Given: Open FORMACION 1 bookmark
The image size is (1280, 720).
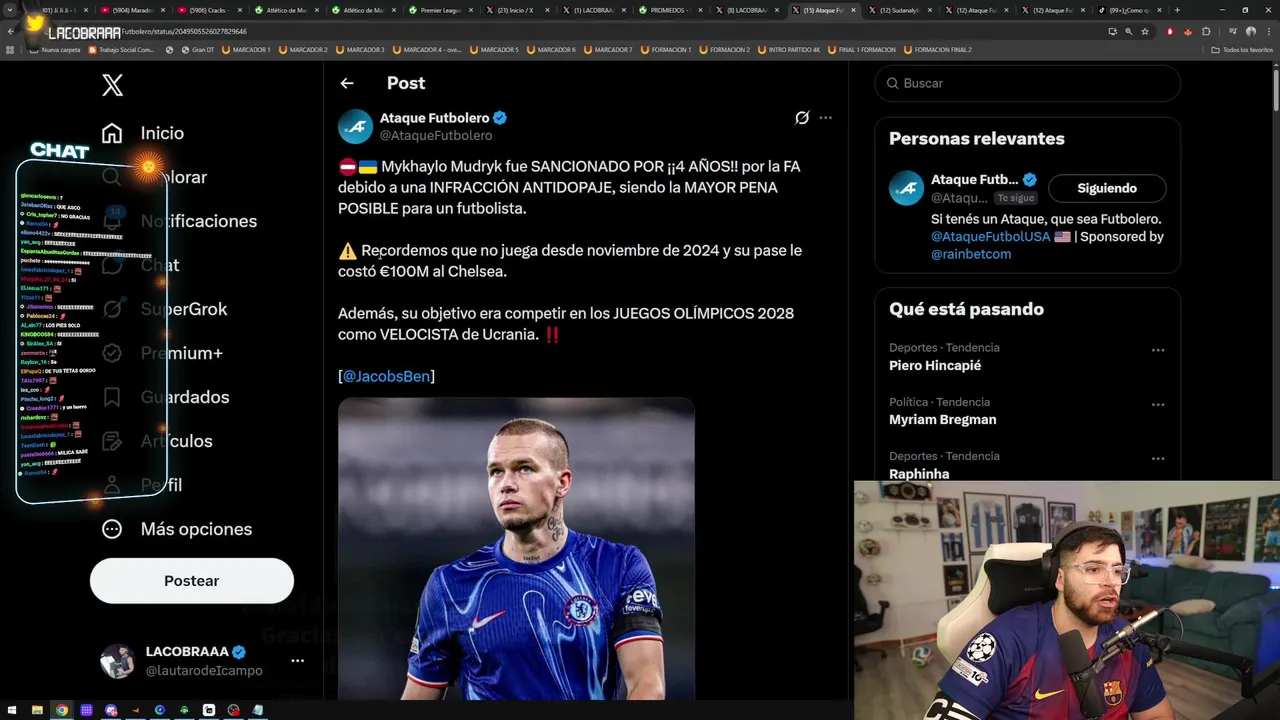Looking at the screenshot, I should [x=665, y=49].
